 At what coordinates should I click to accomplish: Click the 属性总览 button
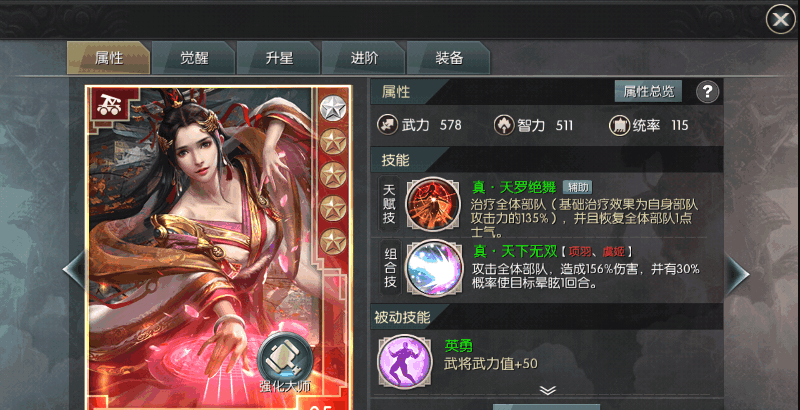pyautogui.click(x=648, y=92)
